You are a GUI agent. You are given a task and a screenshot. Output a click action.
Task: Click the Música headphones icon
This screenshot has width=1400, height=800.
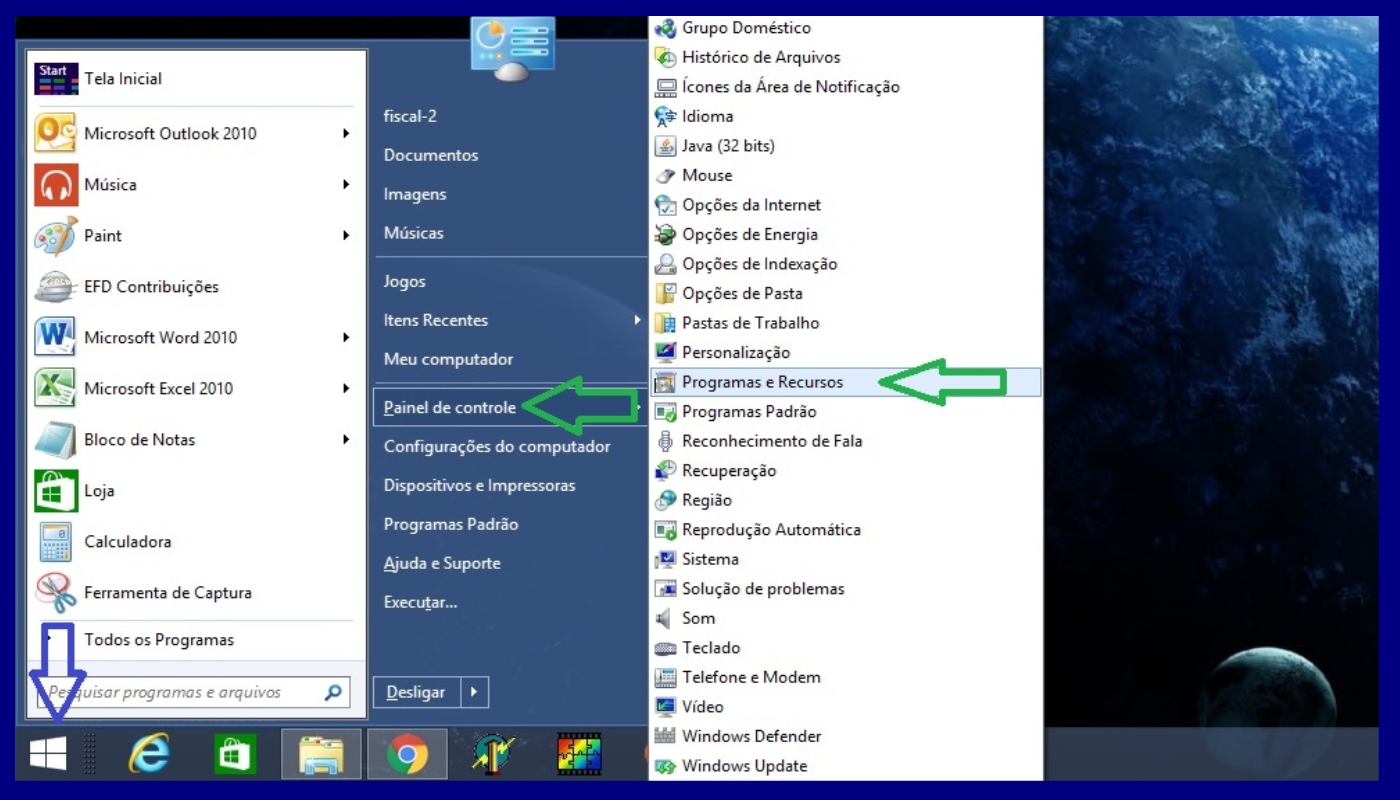click(x=56, y=185)
